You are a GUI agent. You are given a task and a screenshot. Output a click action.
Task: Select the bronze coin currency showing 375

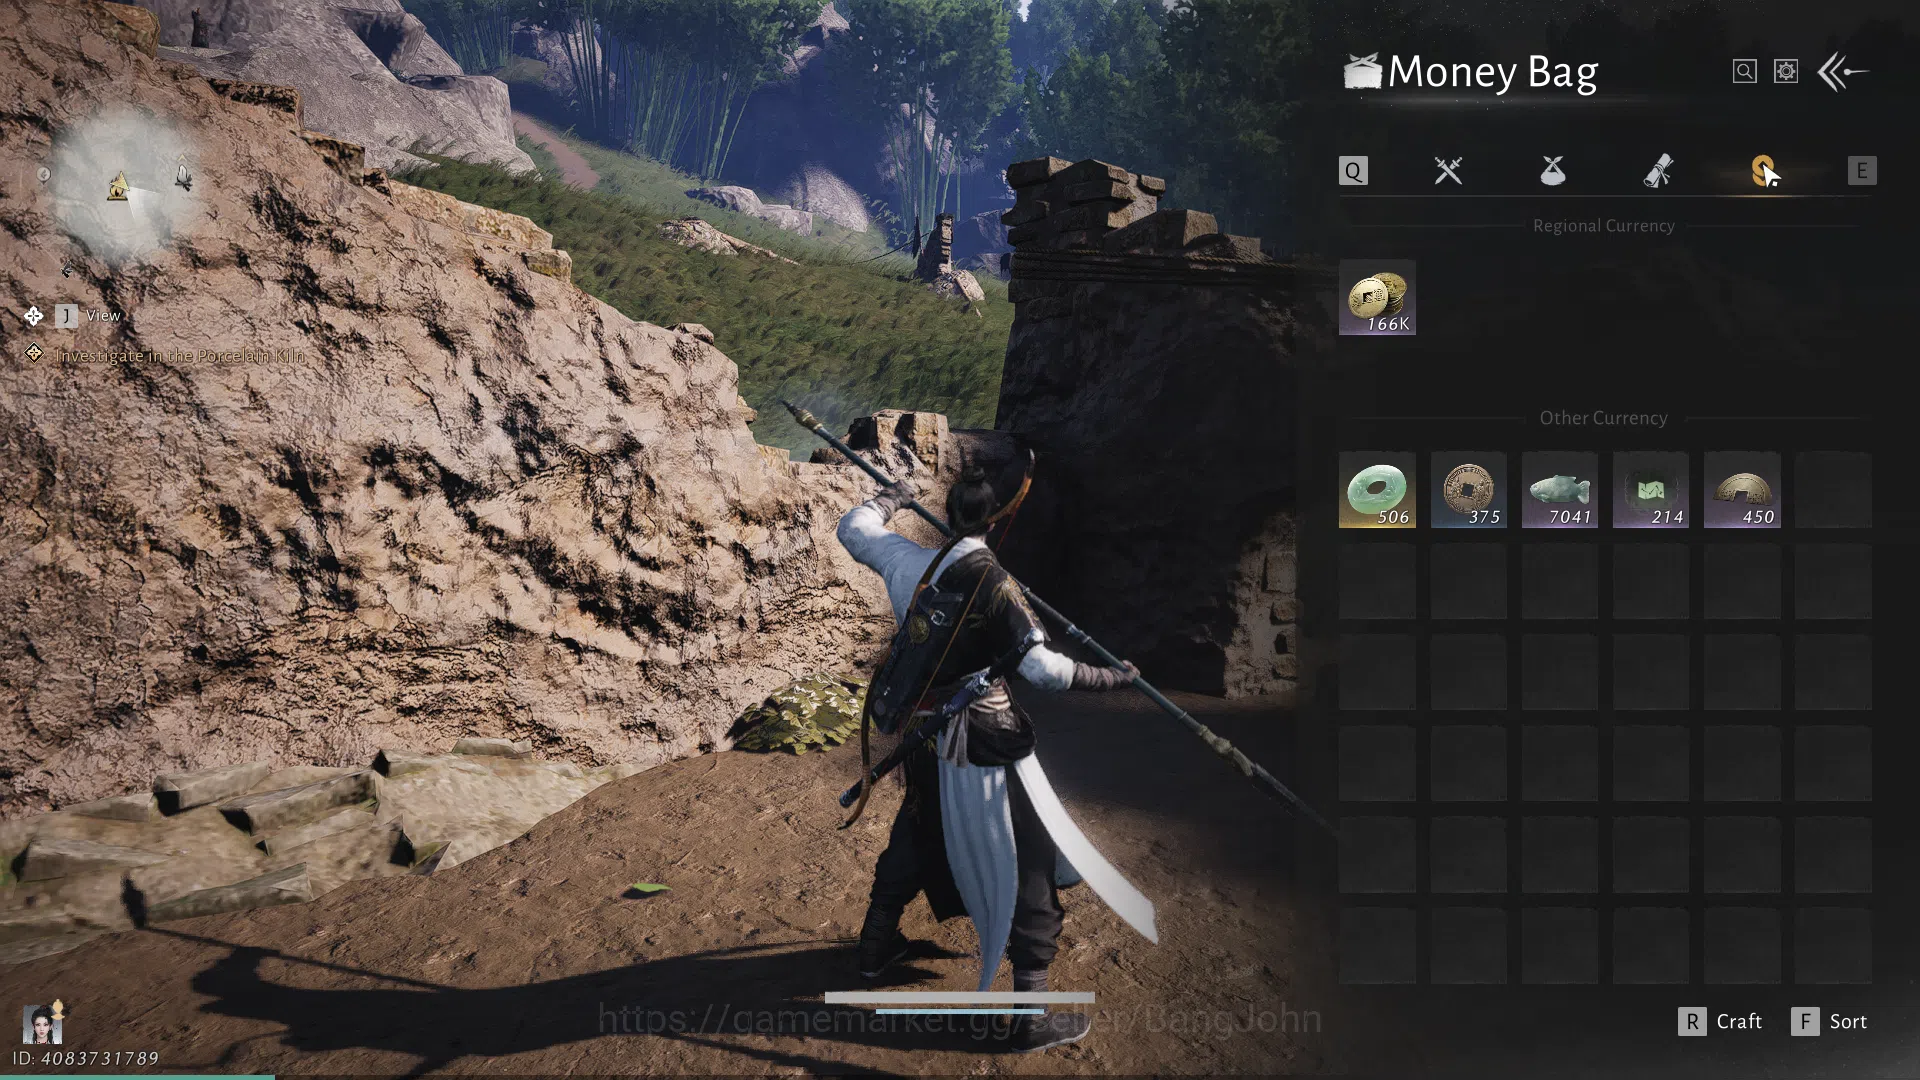pos(1468,490)
